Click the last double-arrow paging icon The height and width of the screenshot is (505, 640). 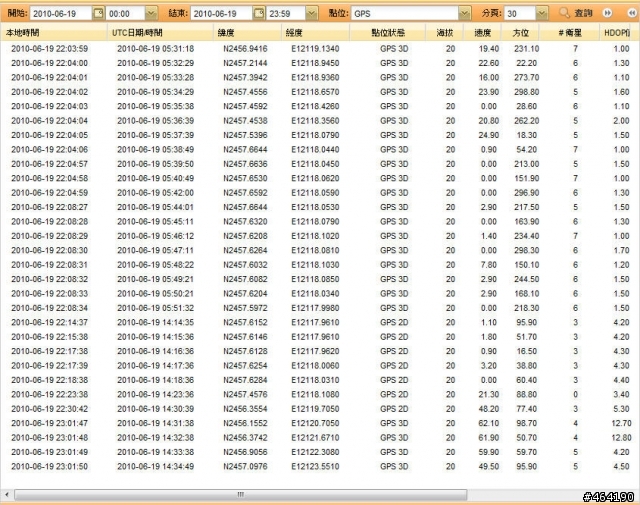[x=632, y=13]
